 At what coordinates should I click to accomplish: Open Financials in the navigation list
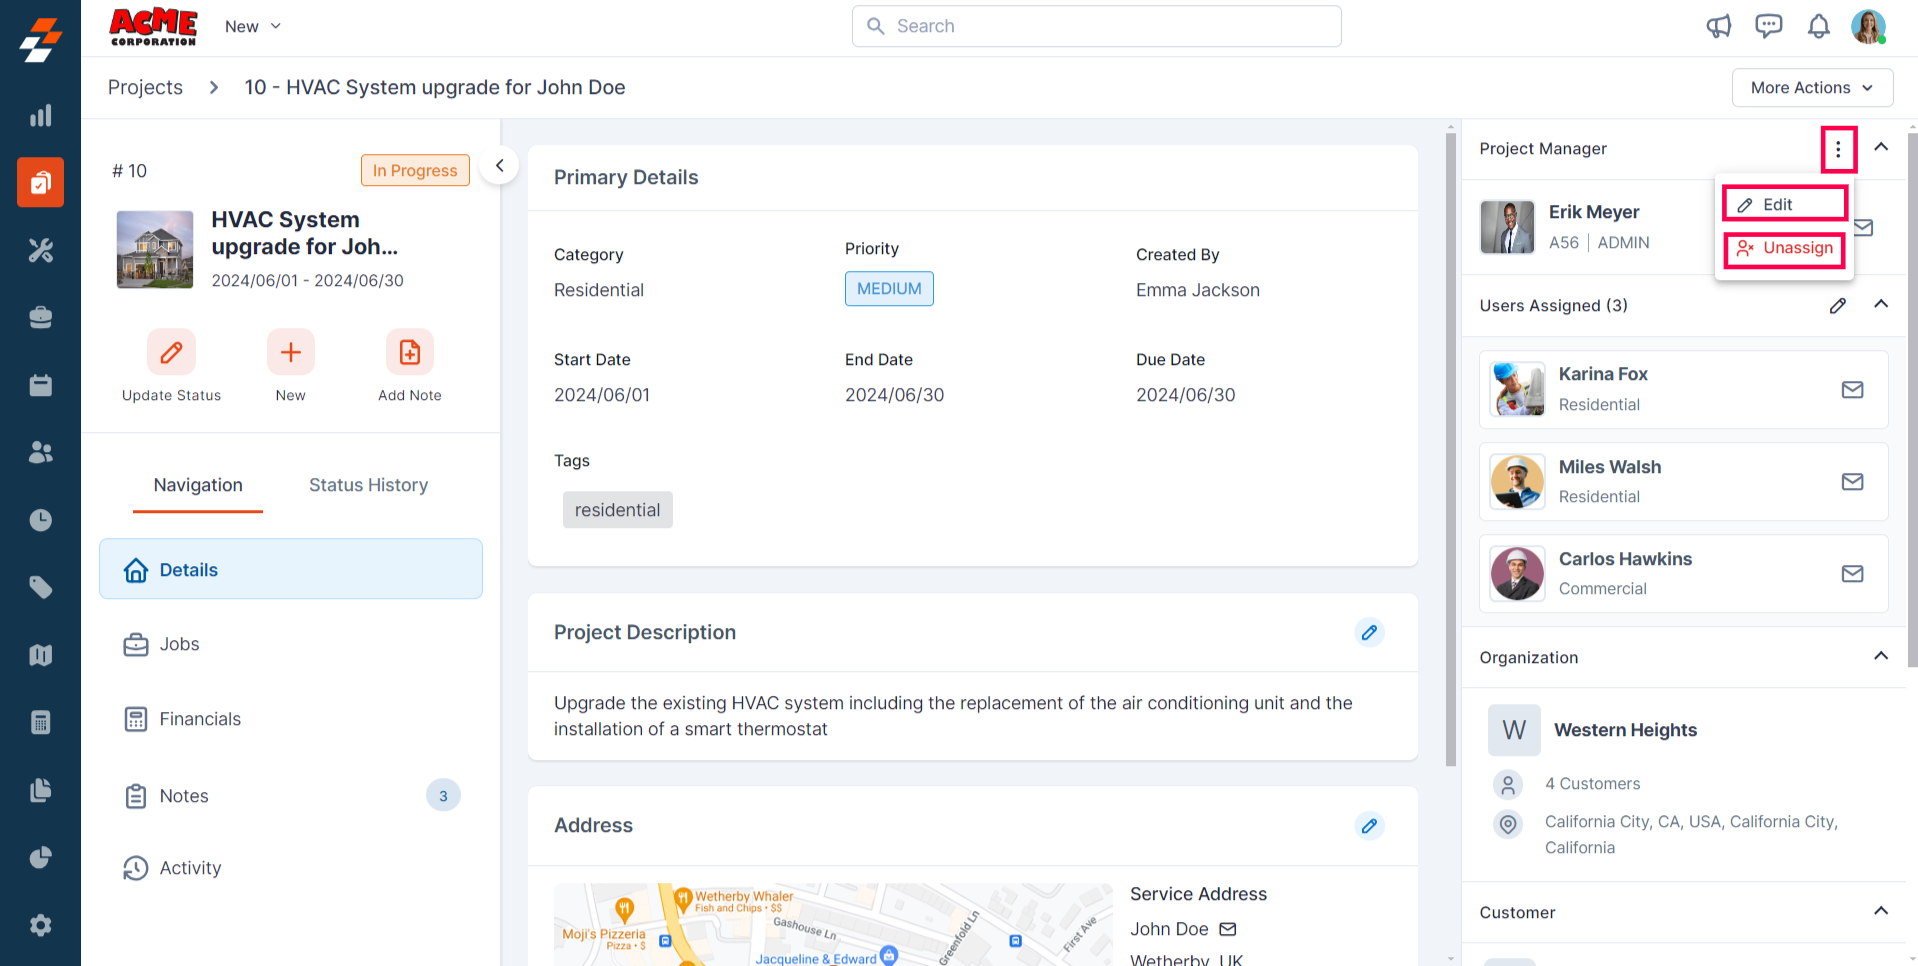pos(200,719)
